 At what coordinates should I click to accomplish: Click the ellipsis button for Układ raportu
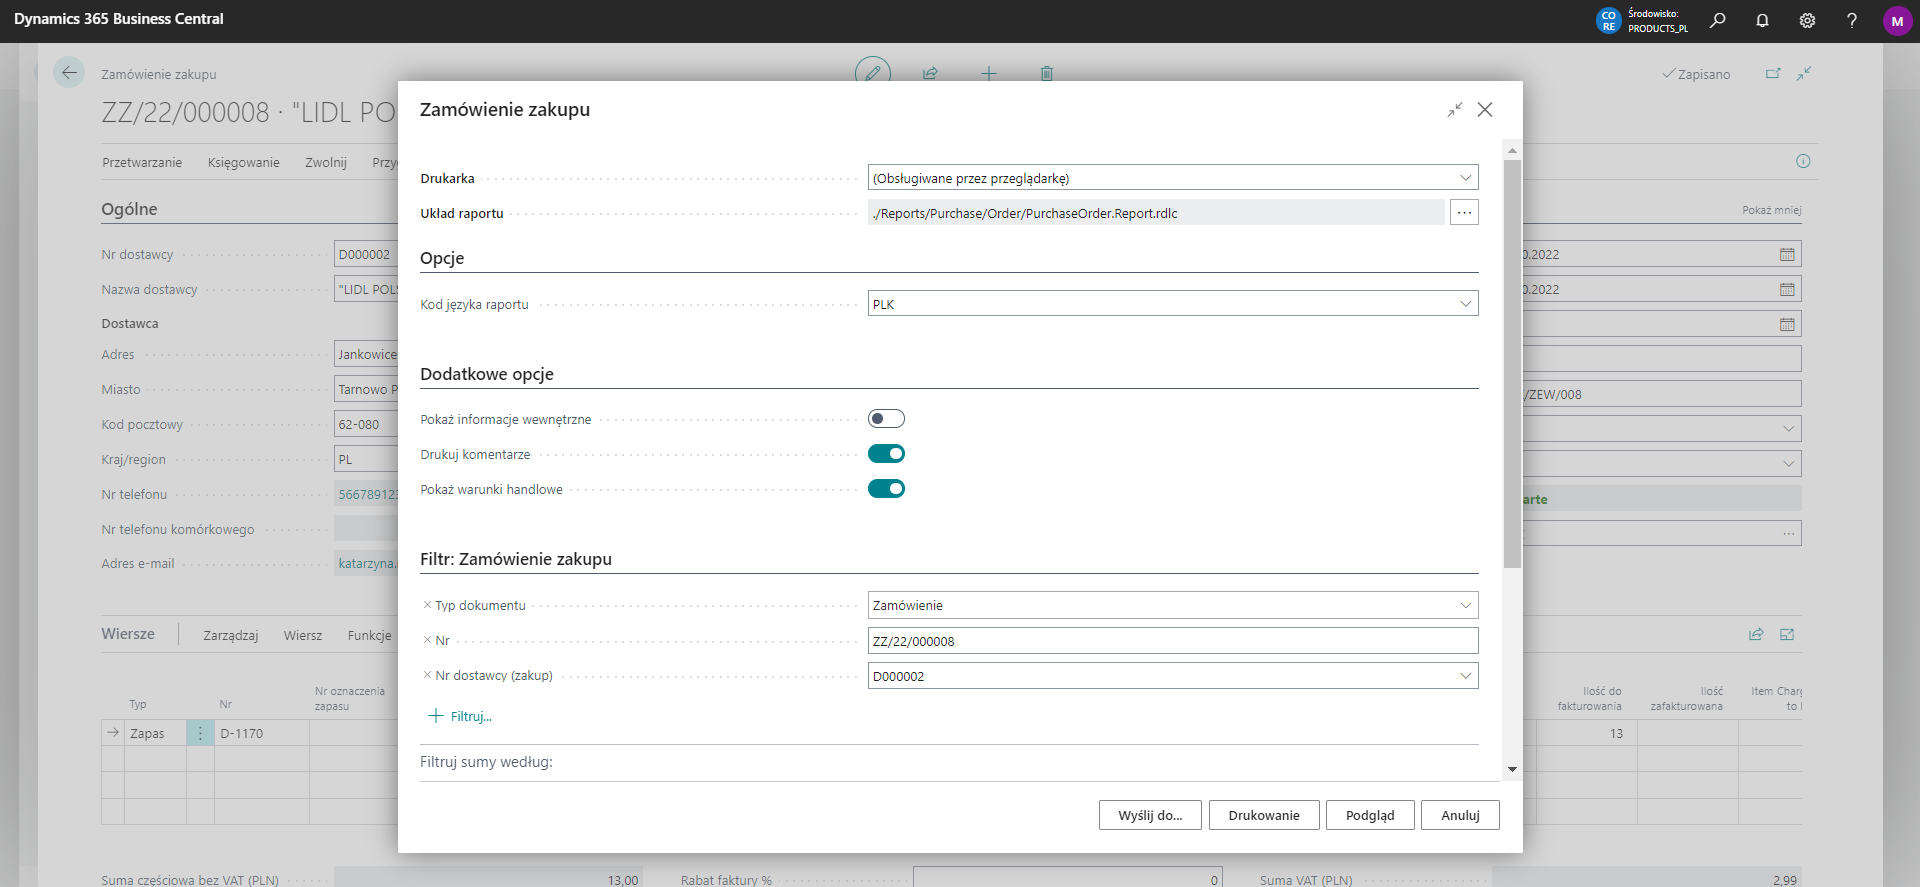point(1464,212)
